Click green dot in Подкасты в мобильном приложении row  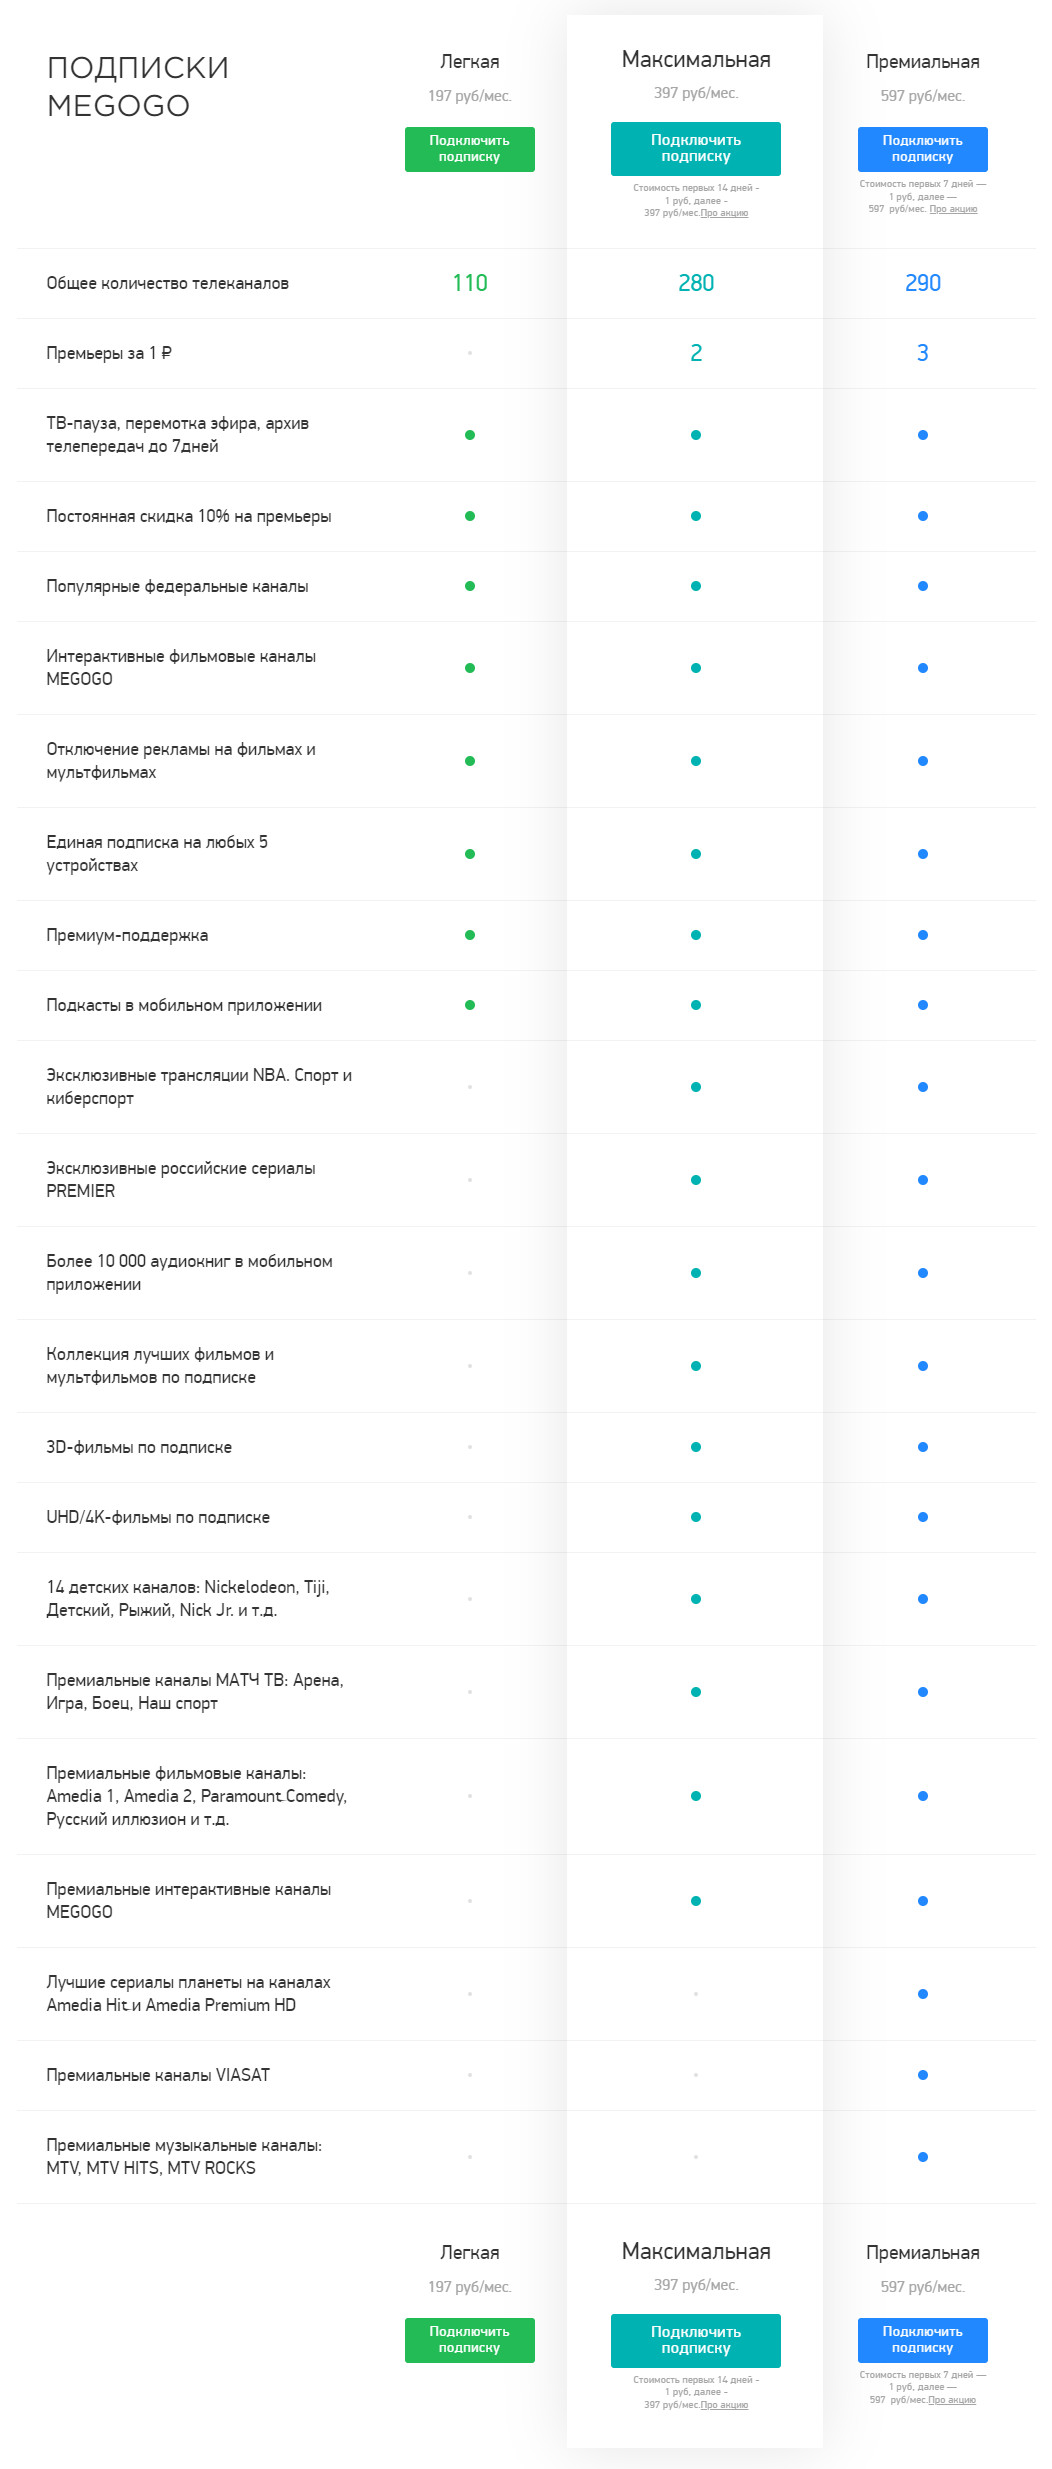click(470, 1005)
